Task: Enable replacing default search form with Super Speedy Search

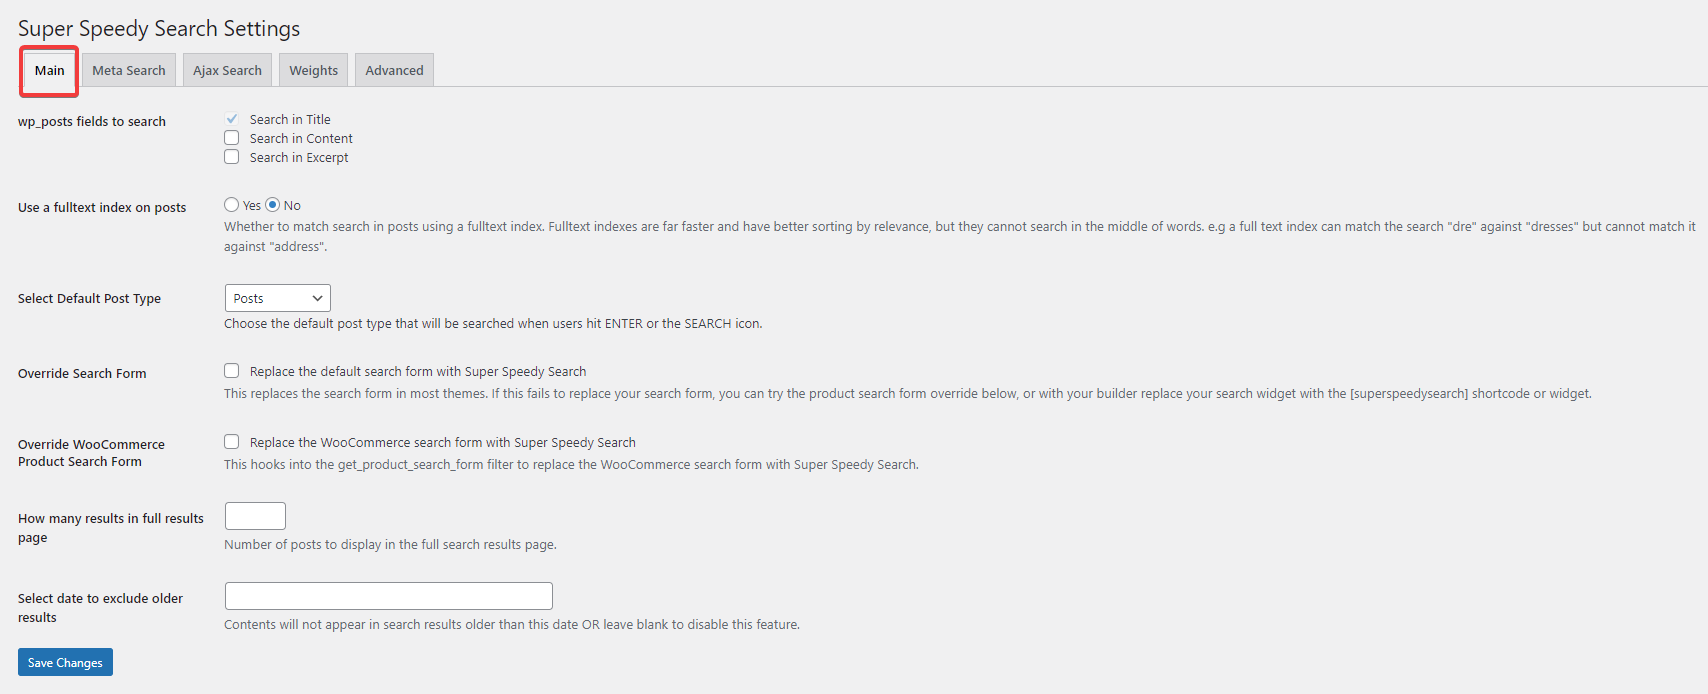Action: (x=231, y=370)
